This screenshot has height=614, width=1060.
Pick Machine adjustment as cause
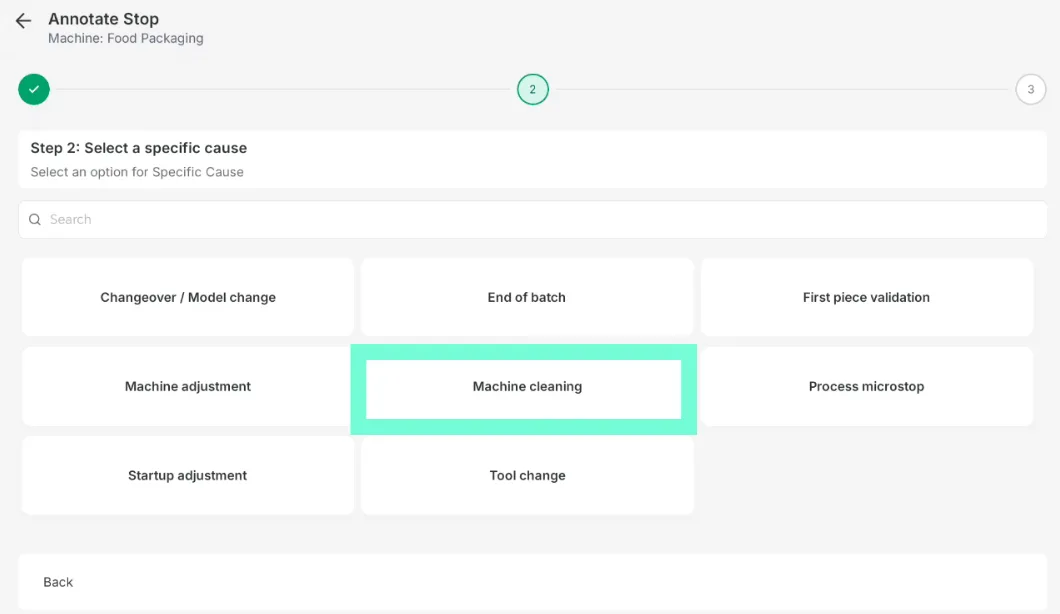[188, 387]
